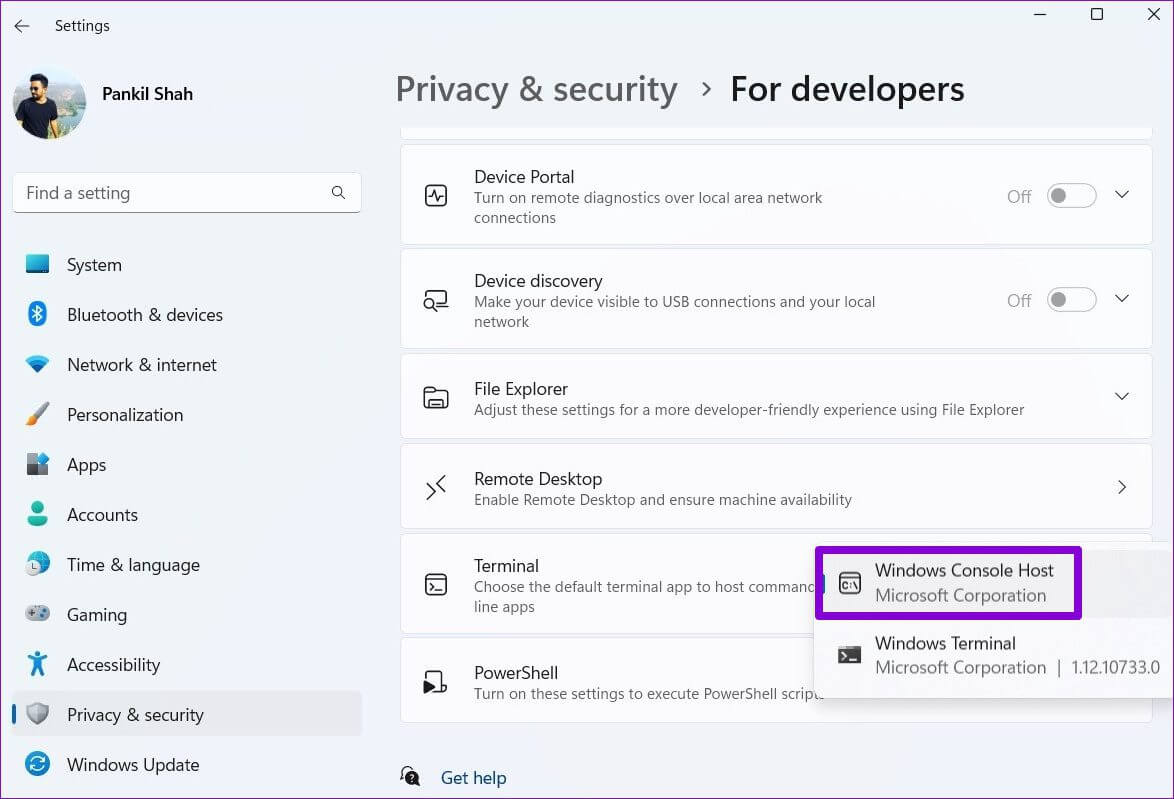The width and height of the screenshot is (1174, 799).
Task: Enable the Device discovery switch
Action: coord(1071,300)
